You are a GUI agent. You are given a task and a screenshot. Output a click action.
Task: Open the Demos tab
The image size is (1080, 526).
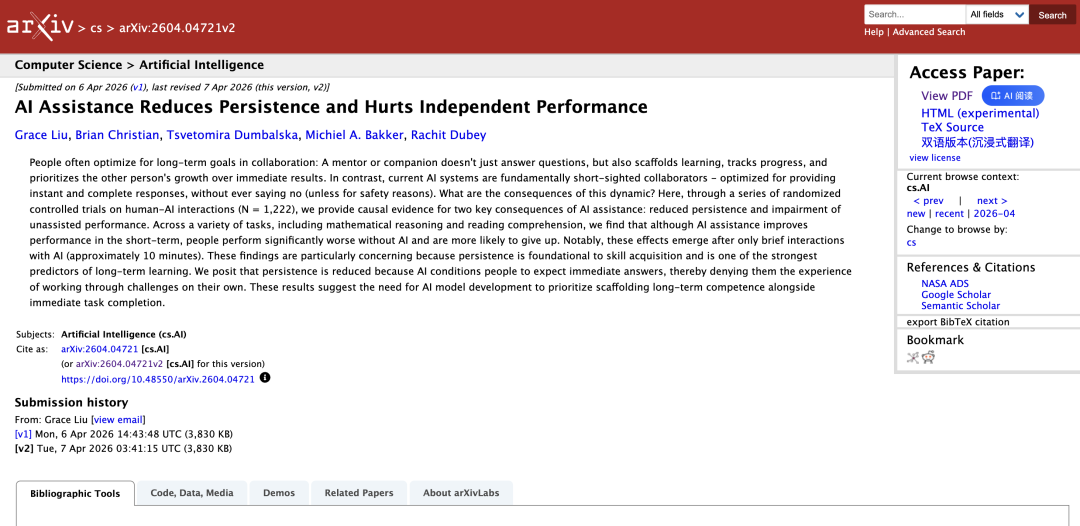point(279,493)
